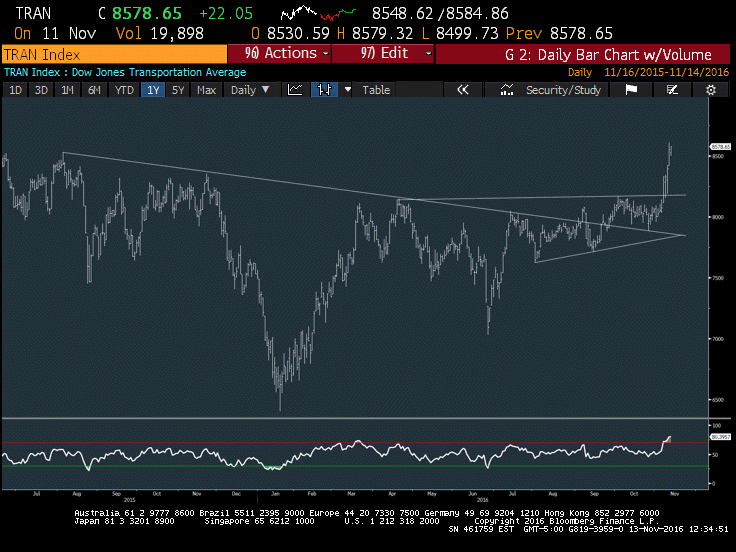The image size is (736, 552).
Task: Click the Prev value 8578.65
Action: pos(581,33)
